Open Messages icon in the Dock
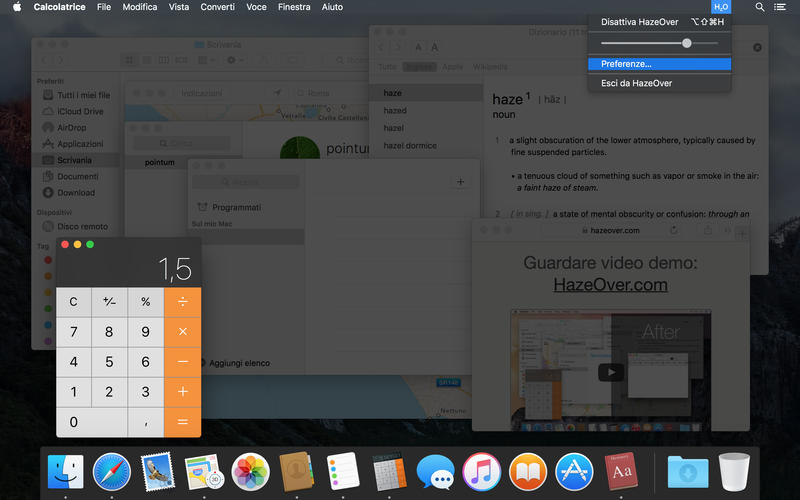The height and width of the screenshot is (500, 800). click(x=435, y=472)
